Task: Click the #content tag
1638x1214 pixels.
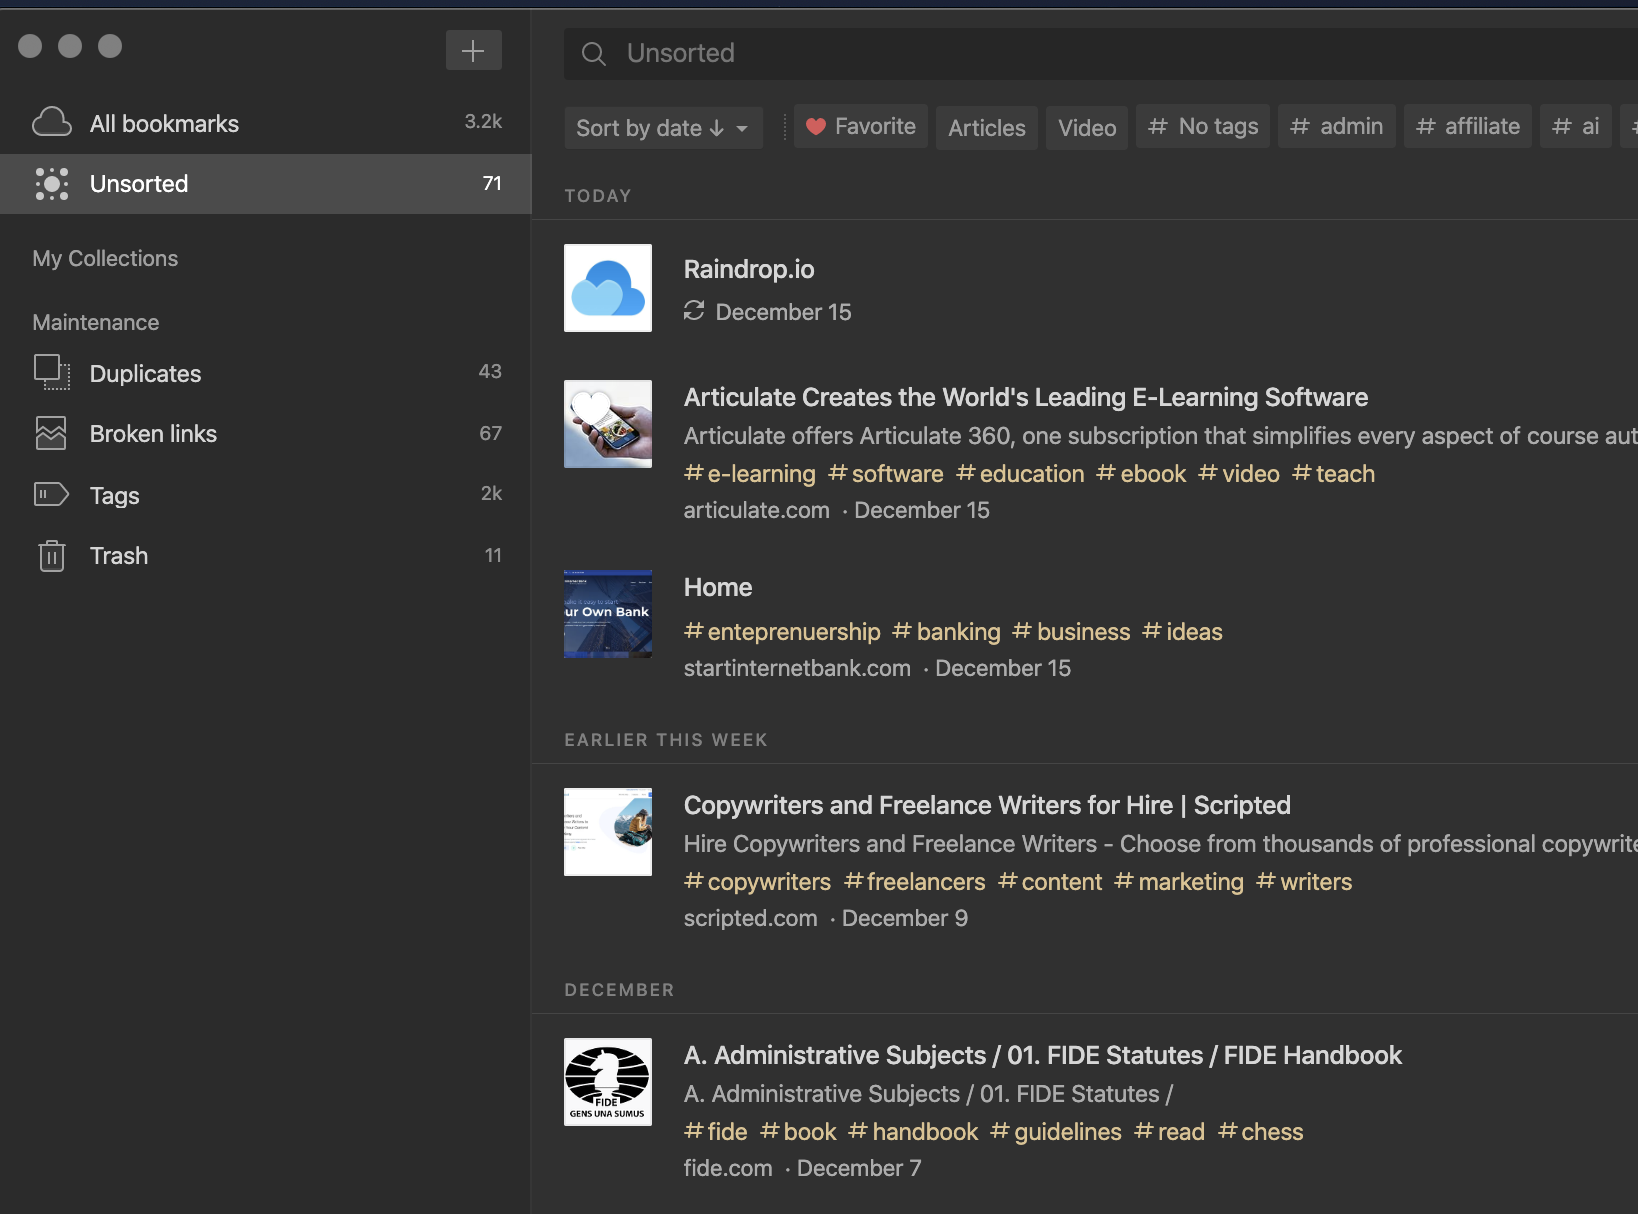Action: [1050, 881]
